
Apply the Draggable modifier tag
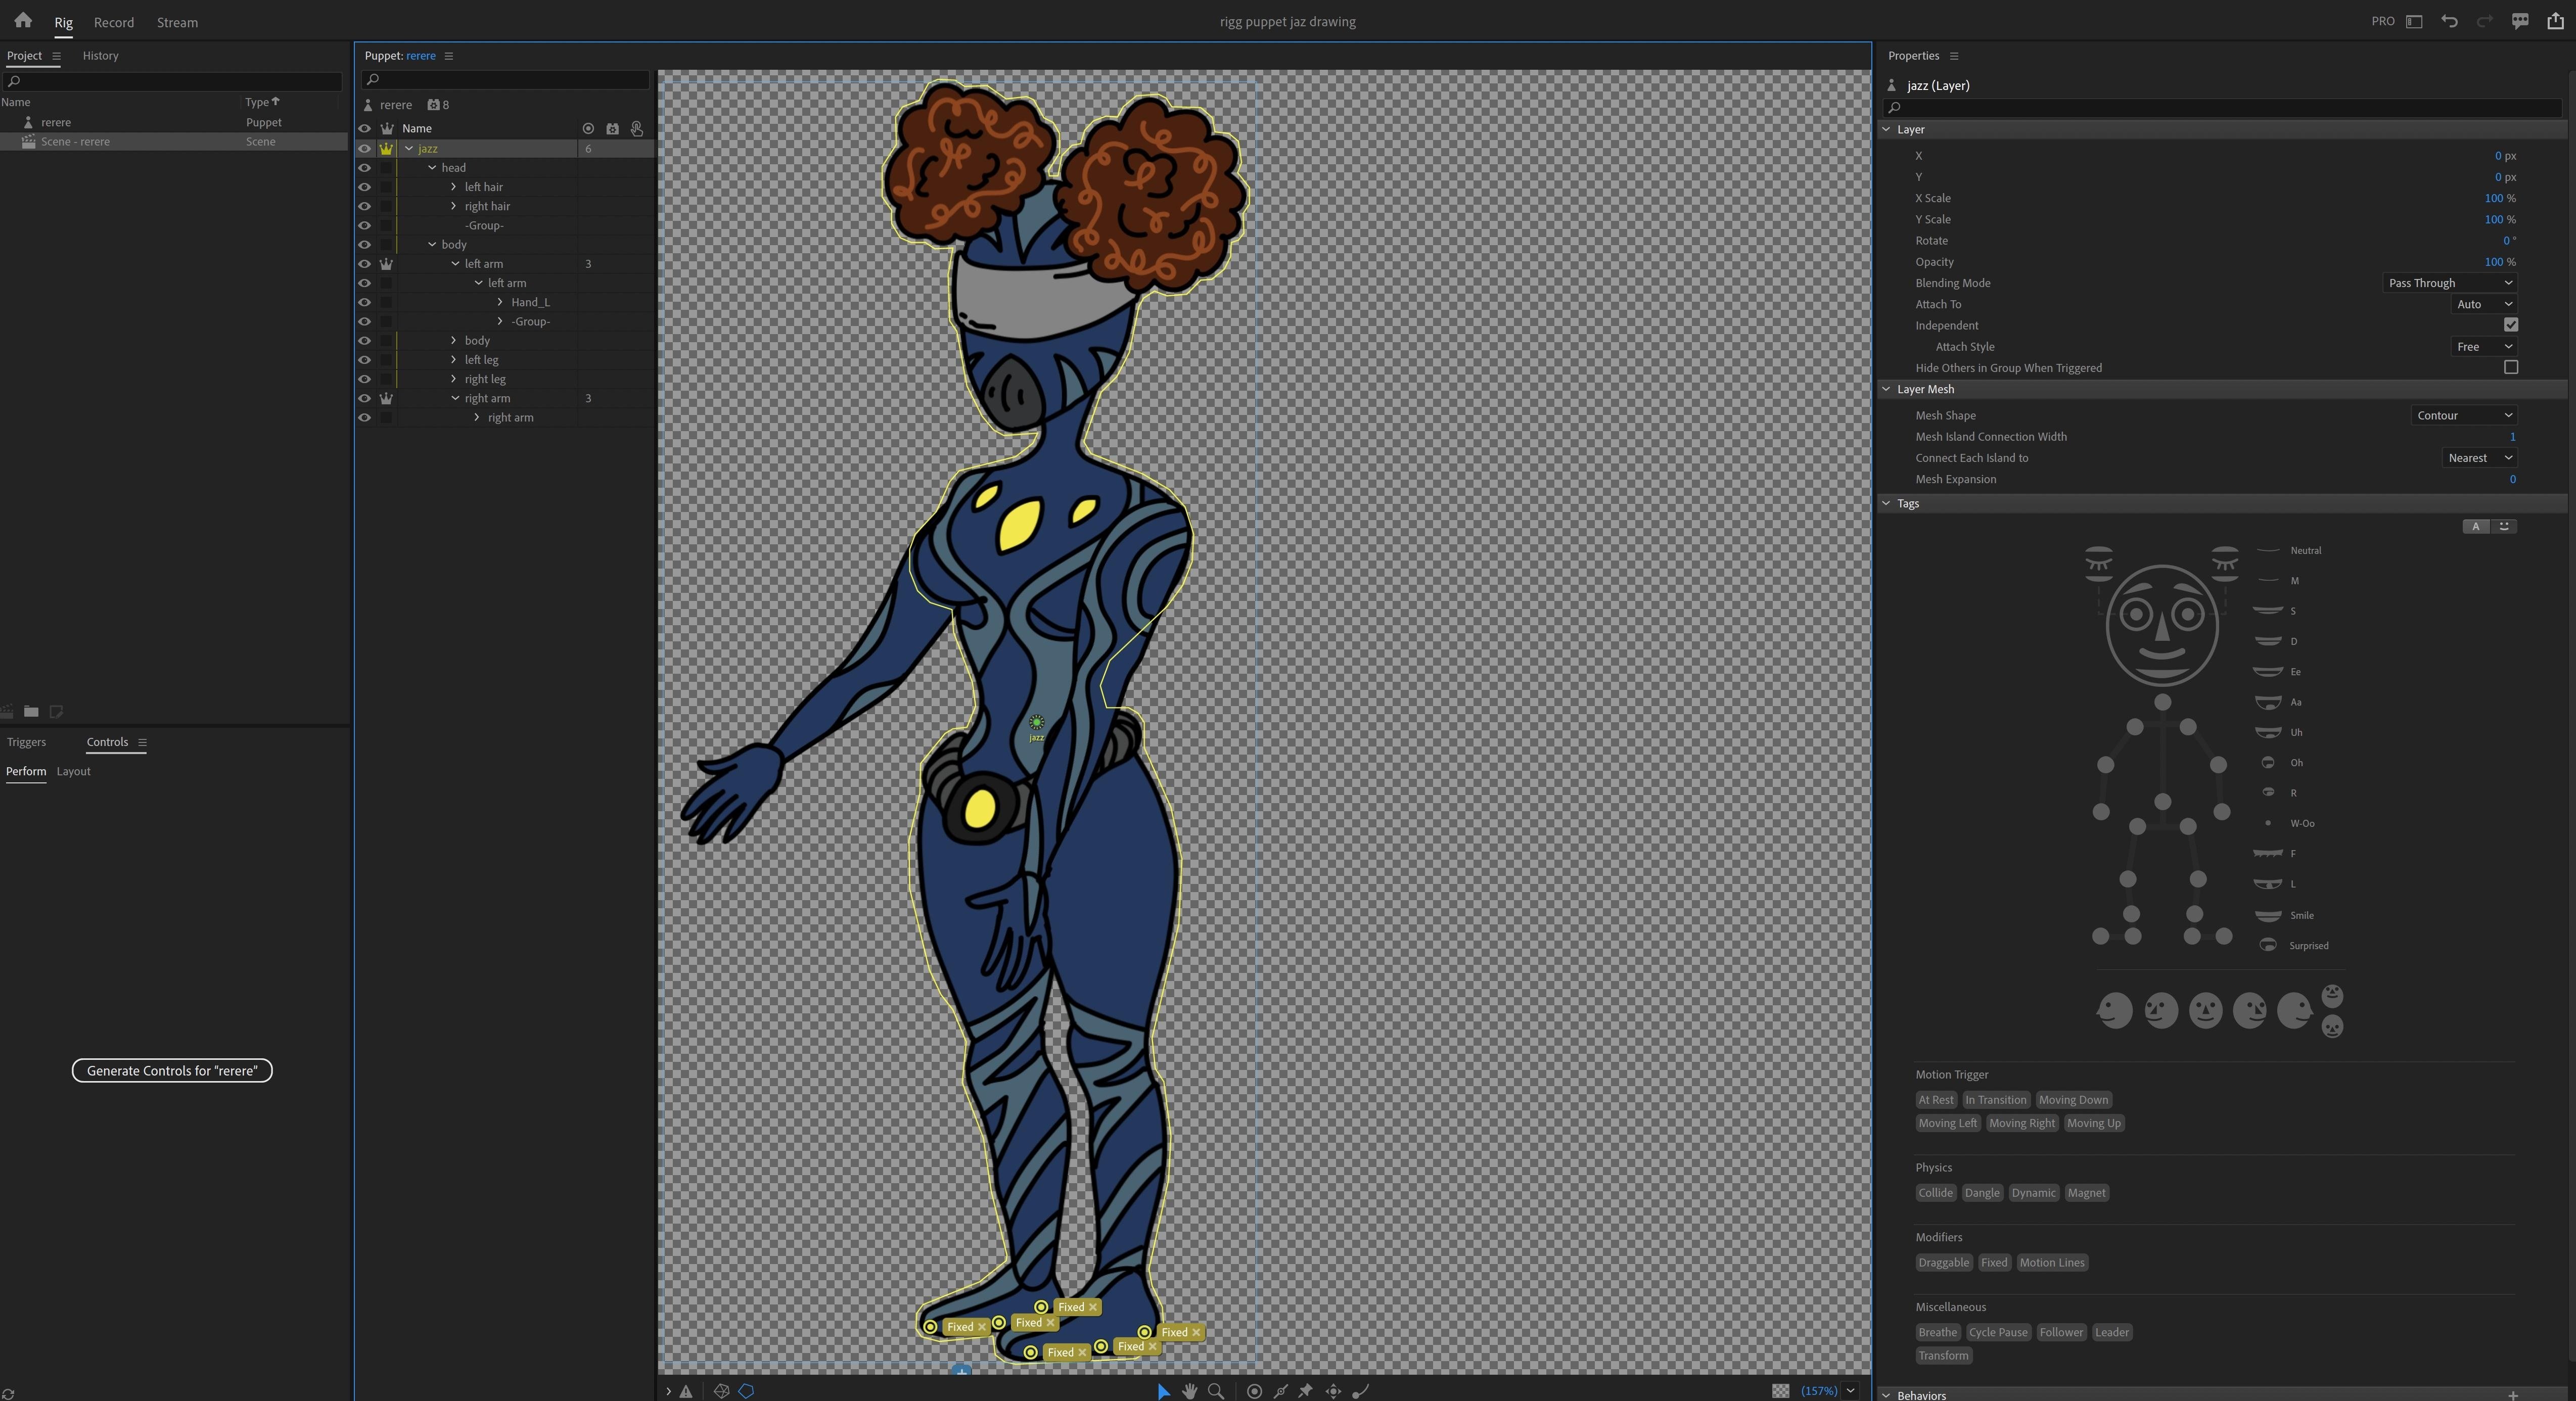coord(1944,1263)
